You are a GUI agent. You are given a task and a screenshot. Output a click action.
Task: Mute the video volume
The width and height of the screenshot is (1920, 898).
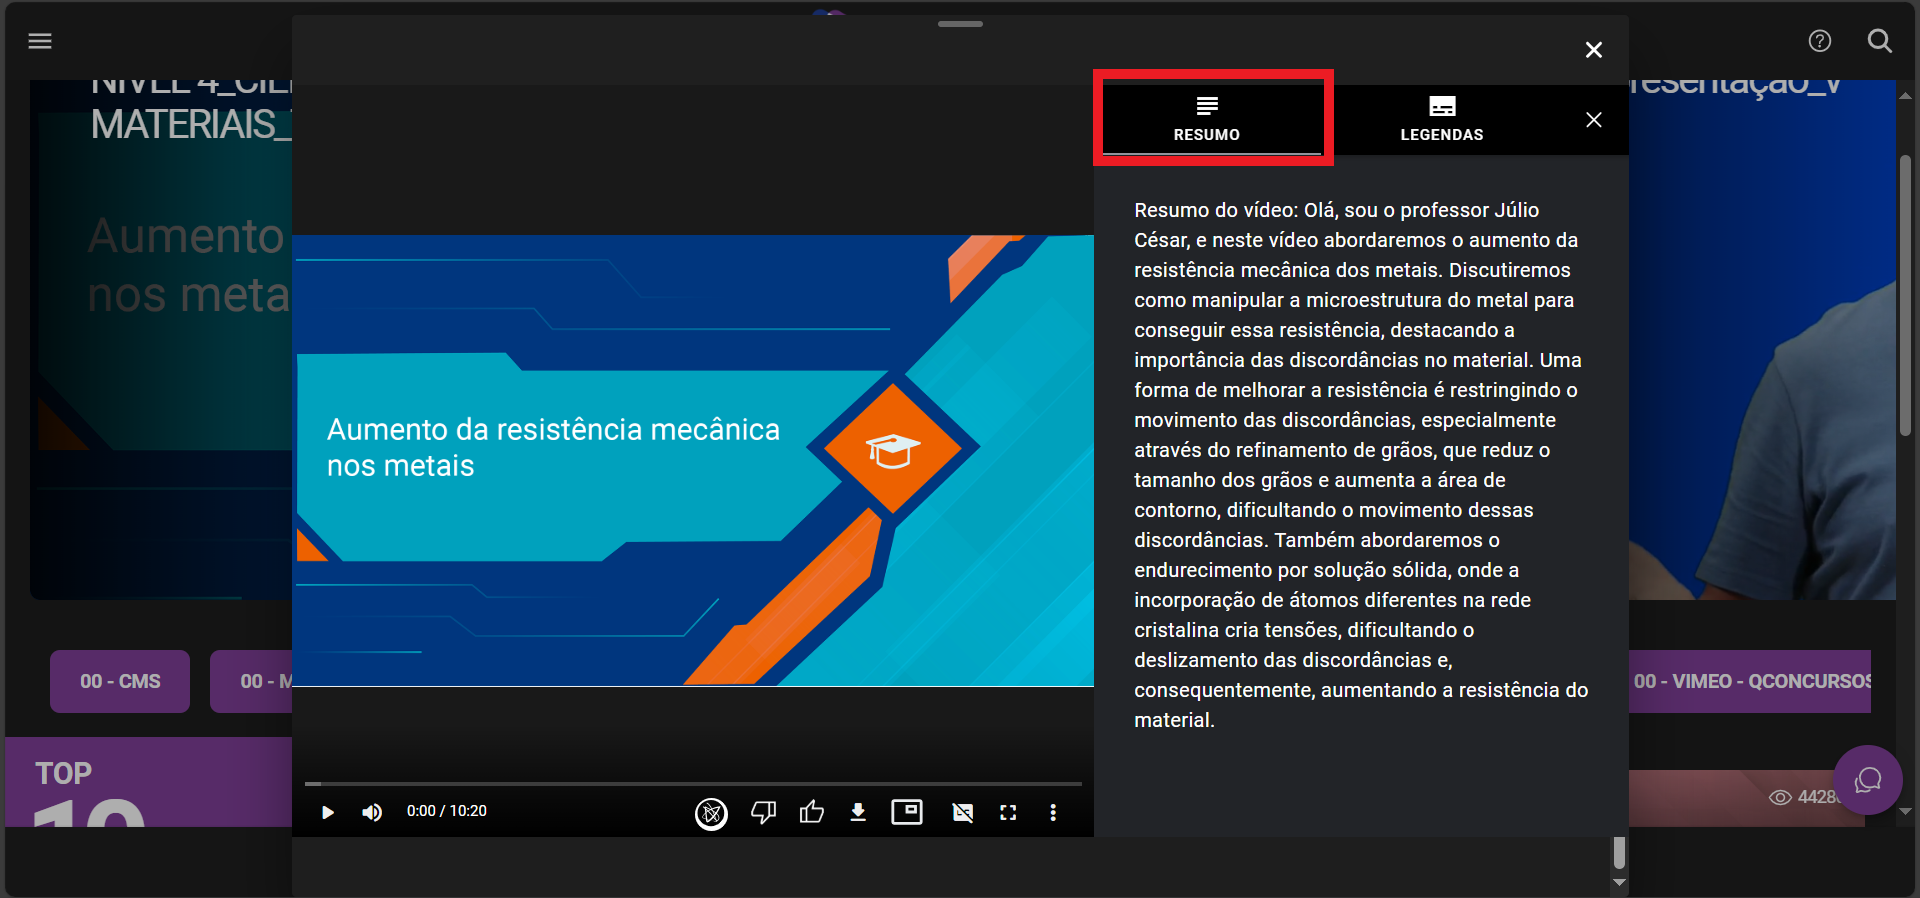pyautogui.click(x=372, y=812)
